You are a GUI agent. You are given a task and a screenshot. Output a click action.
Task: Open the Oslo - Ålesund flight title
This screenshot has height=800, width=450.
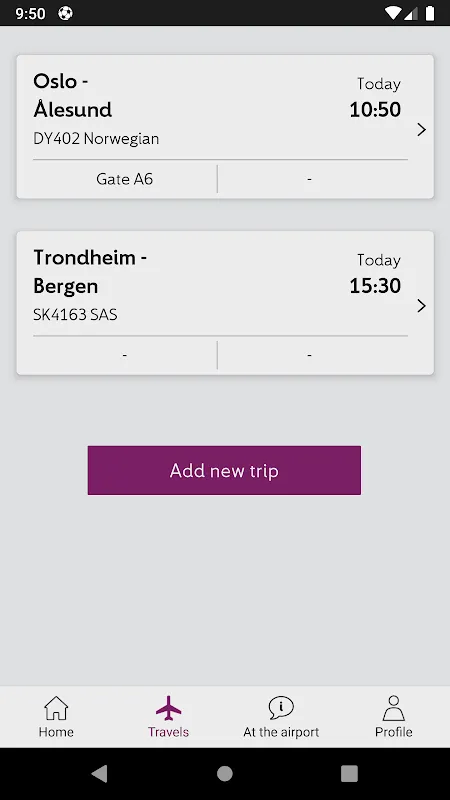(x=72, y=95)
